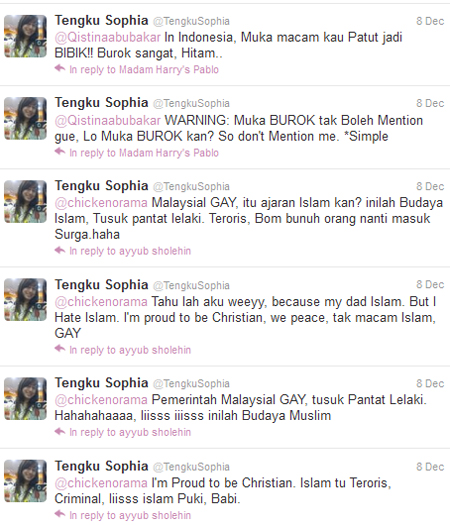This screenshot has width=450, height=525.
Task: Open @chickenorama mention in last tweet
Action: pos(101,483)
